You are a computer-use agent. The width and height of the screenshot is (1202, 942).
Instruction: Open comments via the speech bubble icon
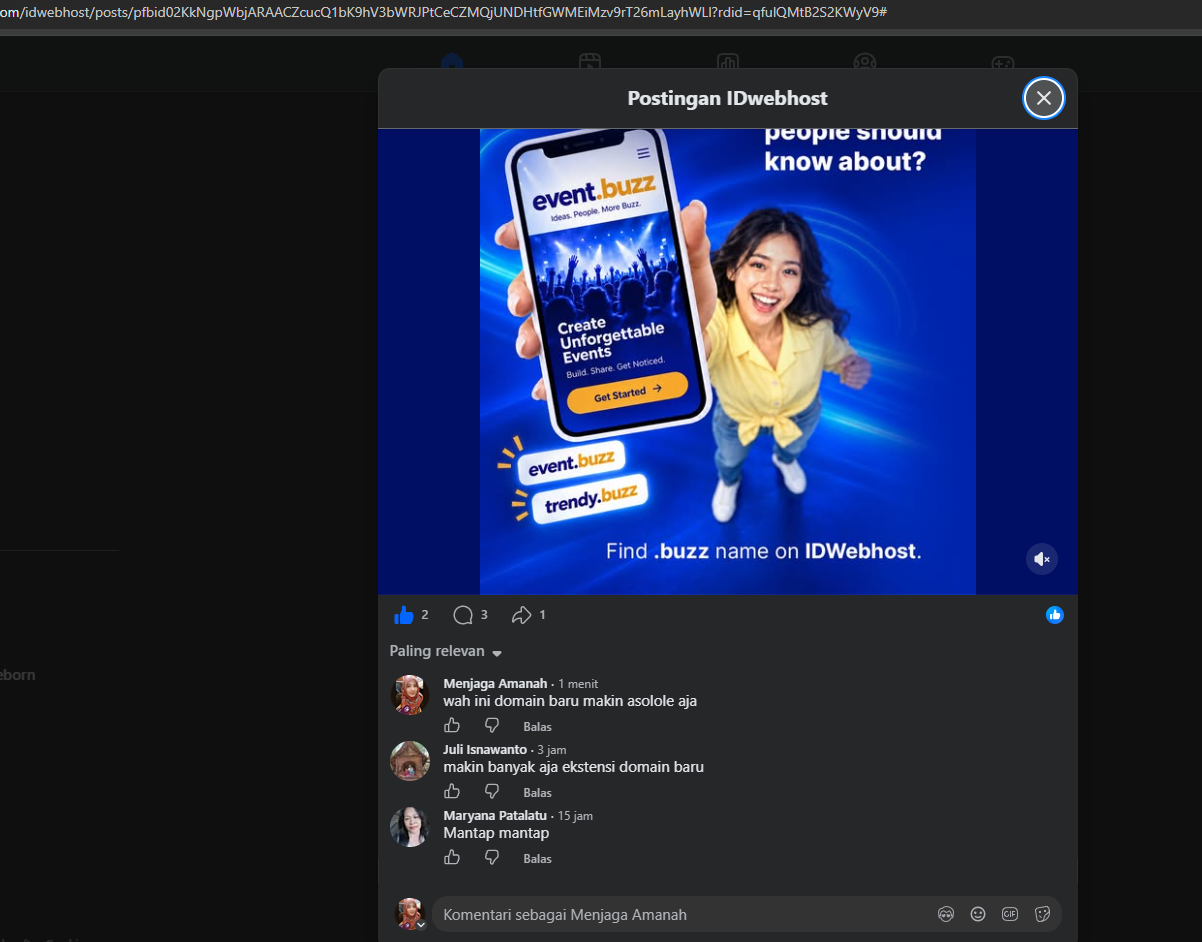462,615
